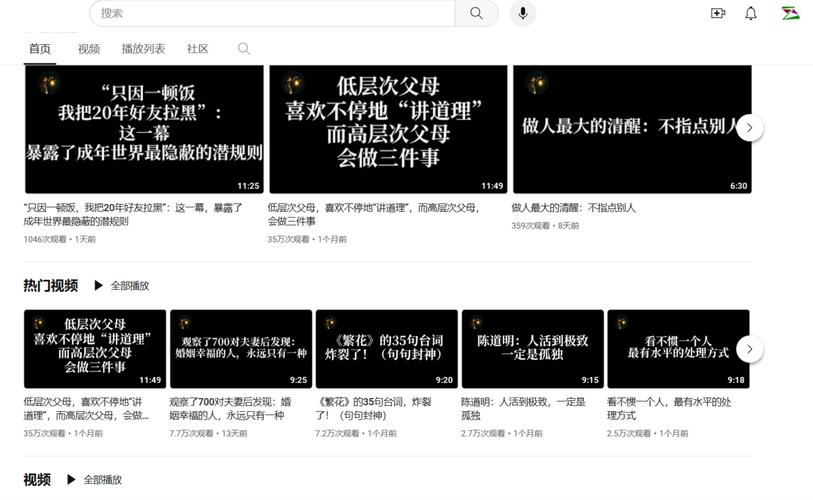
Task: Open small 低层次父母 thumbnail in 热门视频
Action: pyautogui.click(x=95, y=349)
